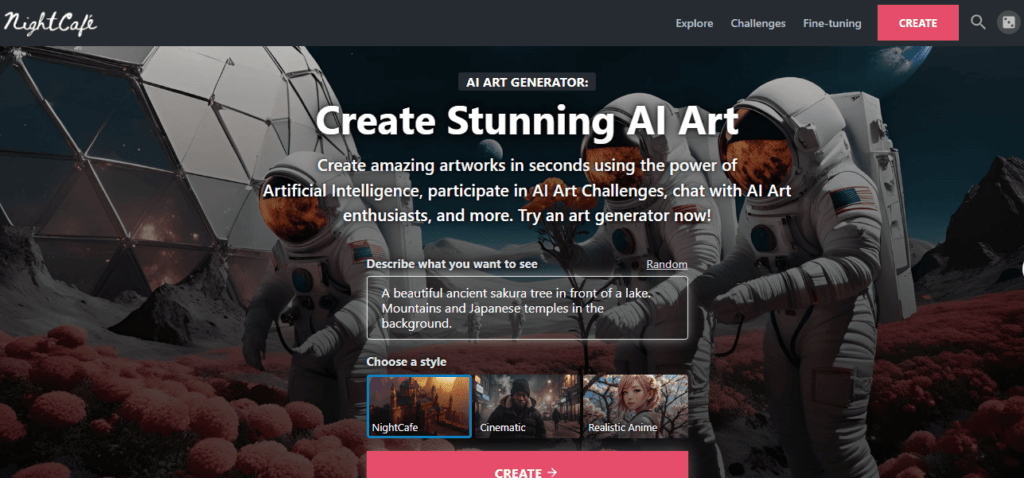
Task: Open the Explore menu item
Action: [694, 24]
